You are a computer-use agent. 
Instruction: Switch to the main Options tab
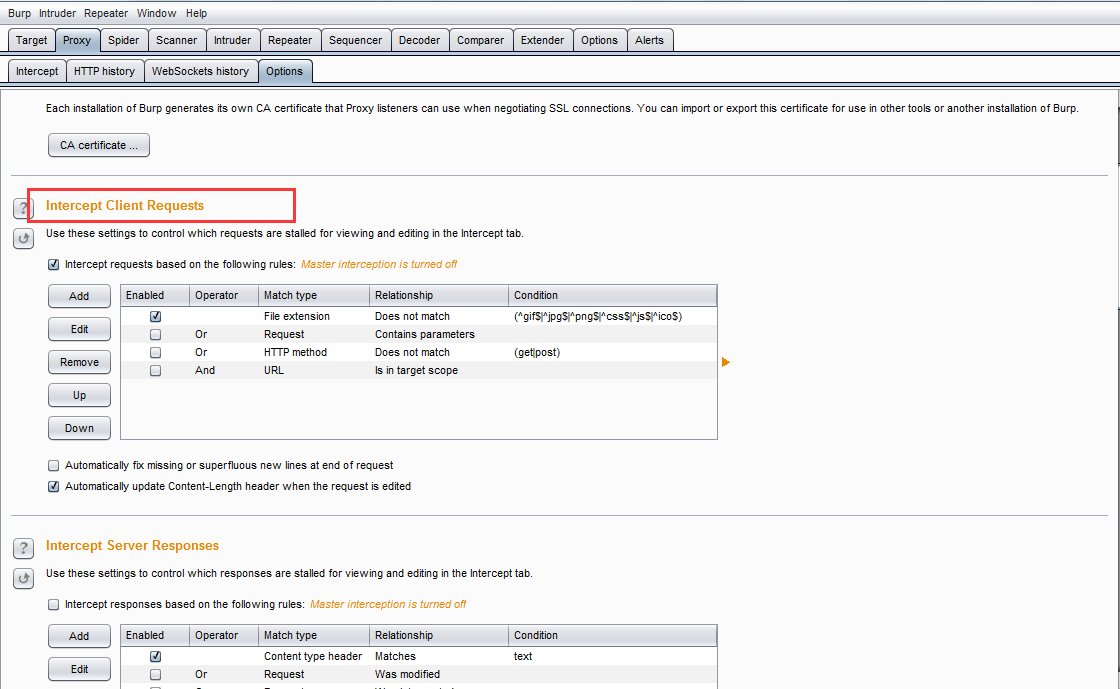599,40
